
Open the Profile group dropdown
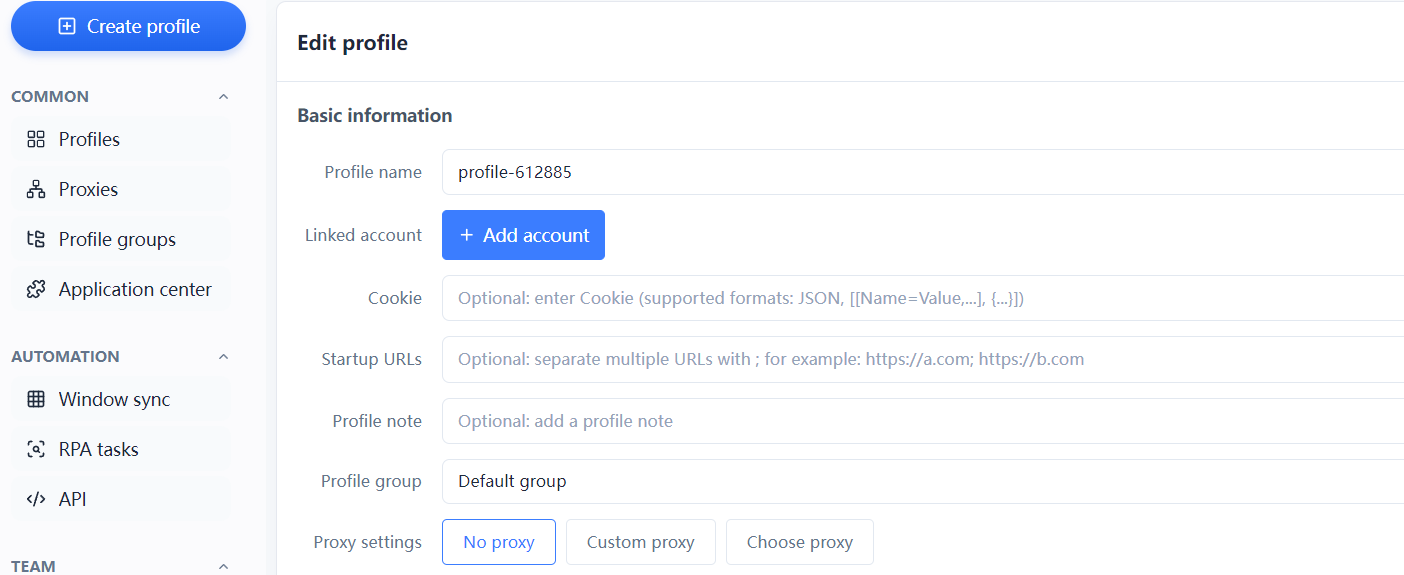click(923, 481)
